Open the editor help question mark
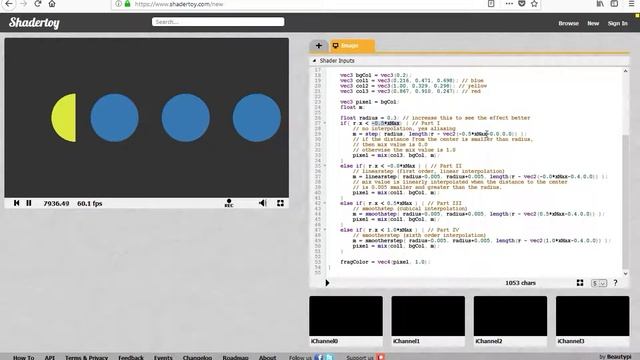This screenshot has height=360, width=640. click(616, 282)
